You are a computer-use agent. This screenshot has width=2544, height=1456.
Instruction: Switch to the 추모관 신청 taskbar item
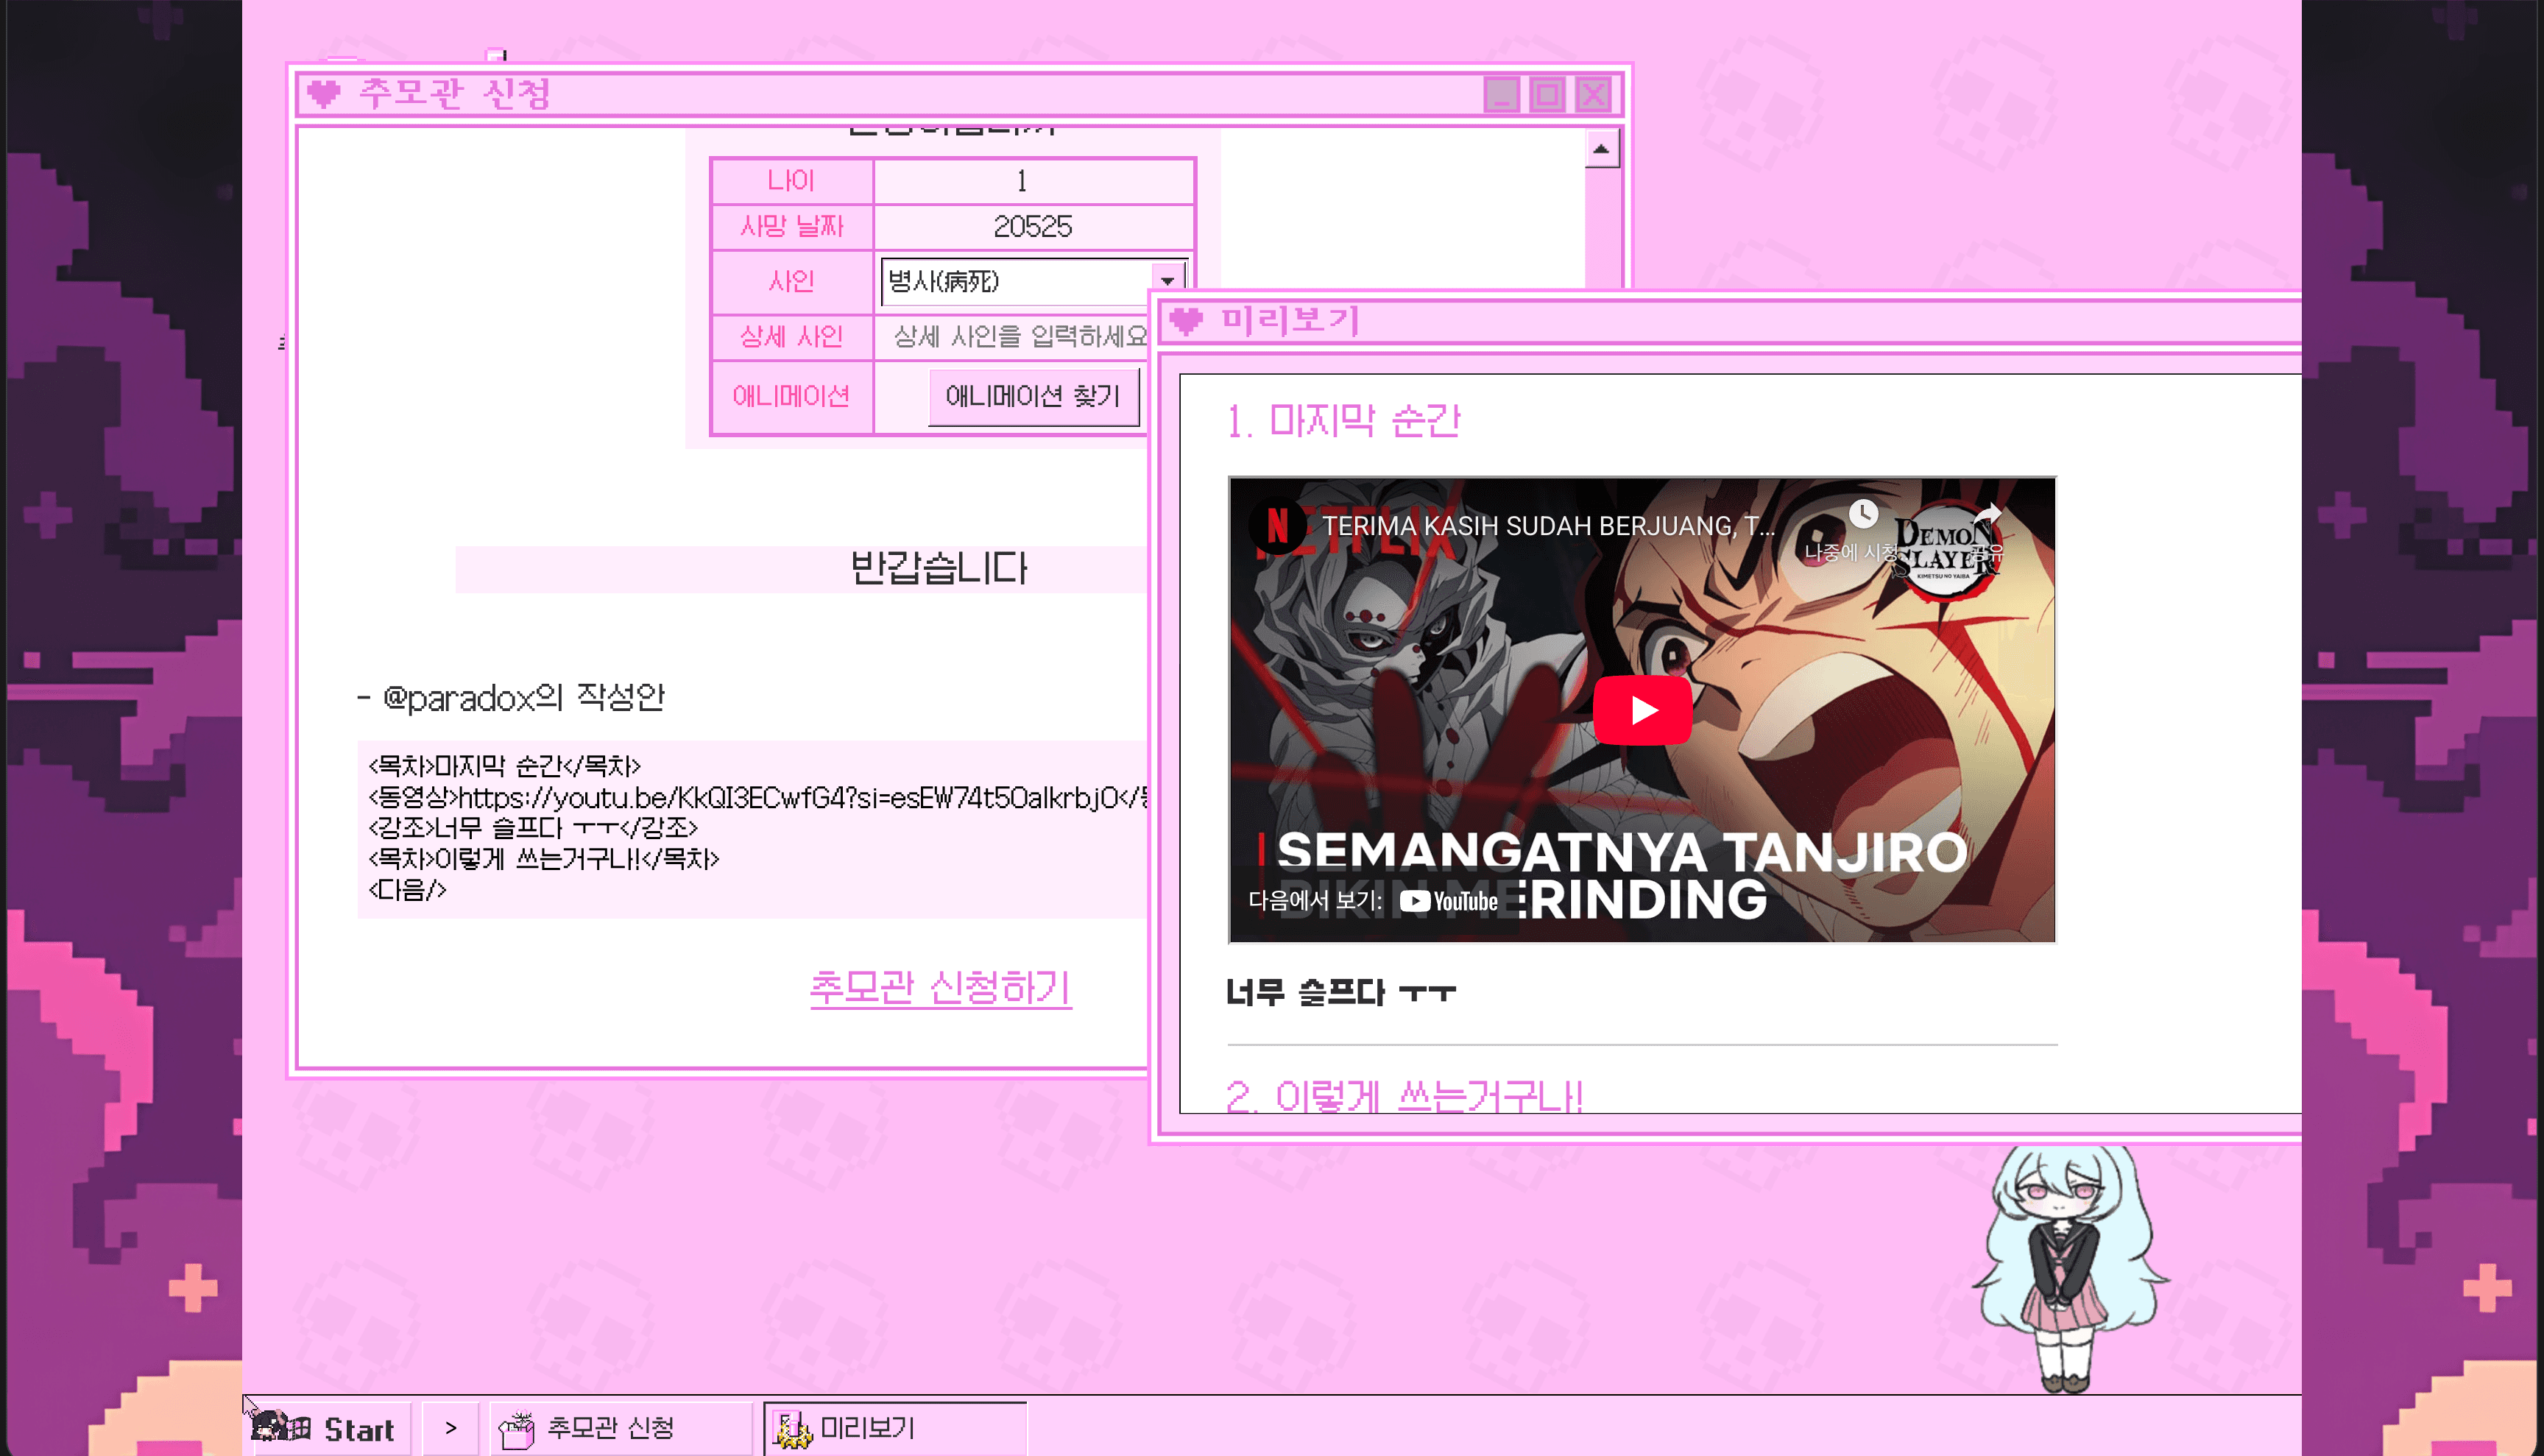click(x=620, y=1428)
